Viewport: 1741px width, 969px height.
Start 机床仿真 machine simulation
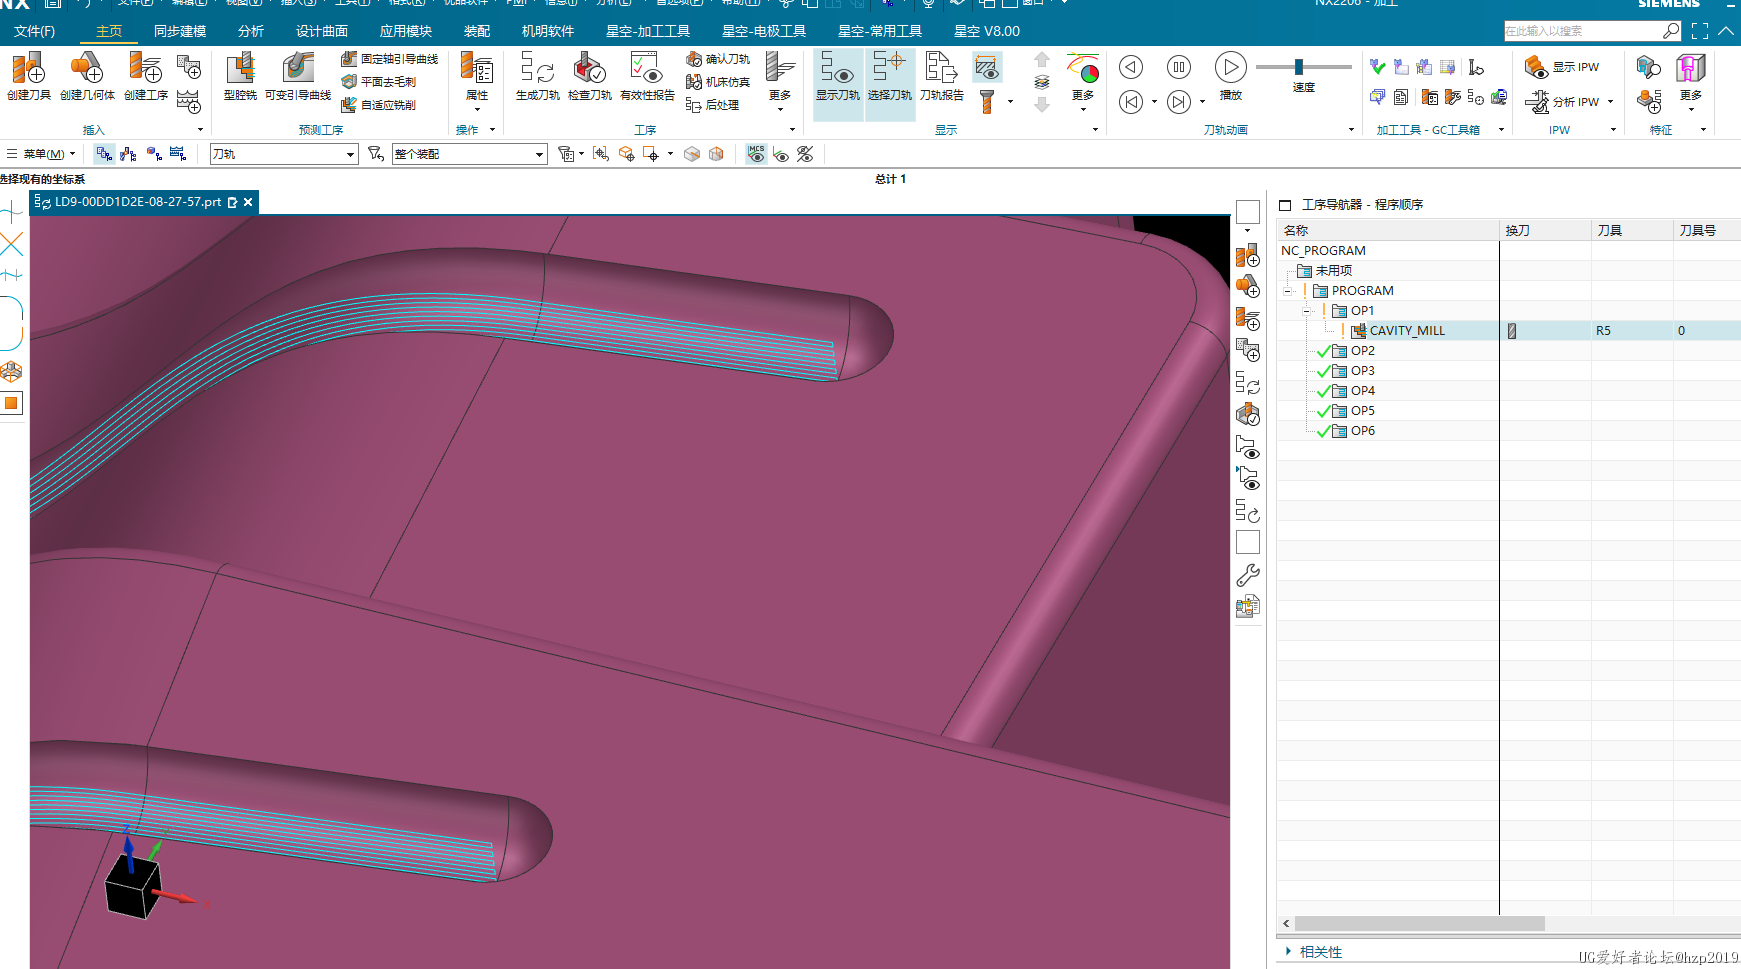(x=718, y=82)
